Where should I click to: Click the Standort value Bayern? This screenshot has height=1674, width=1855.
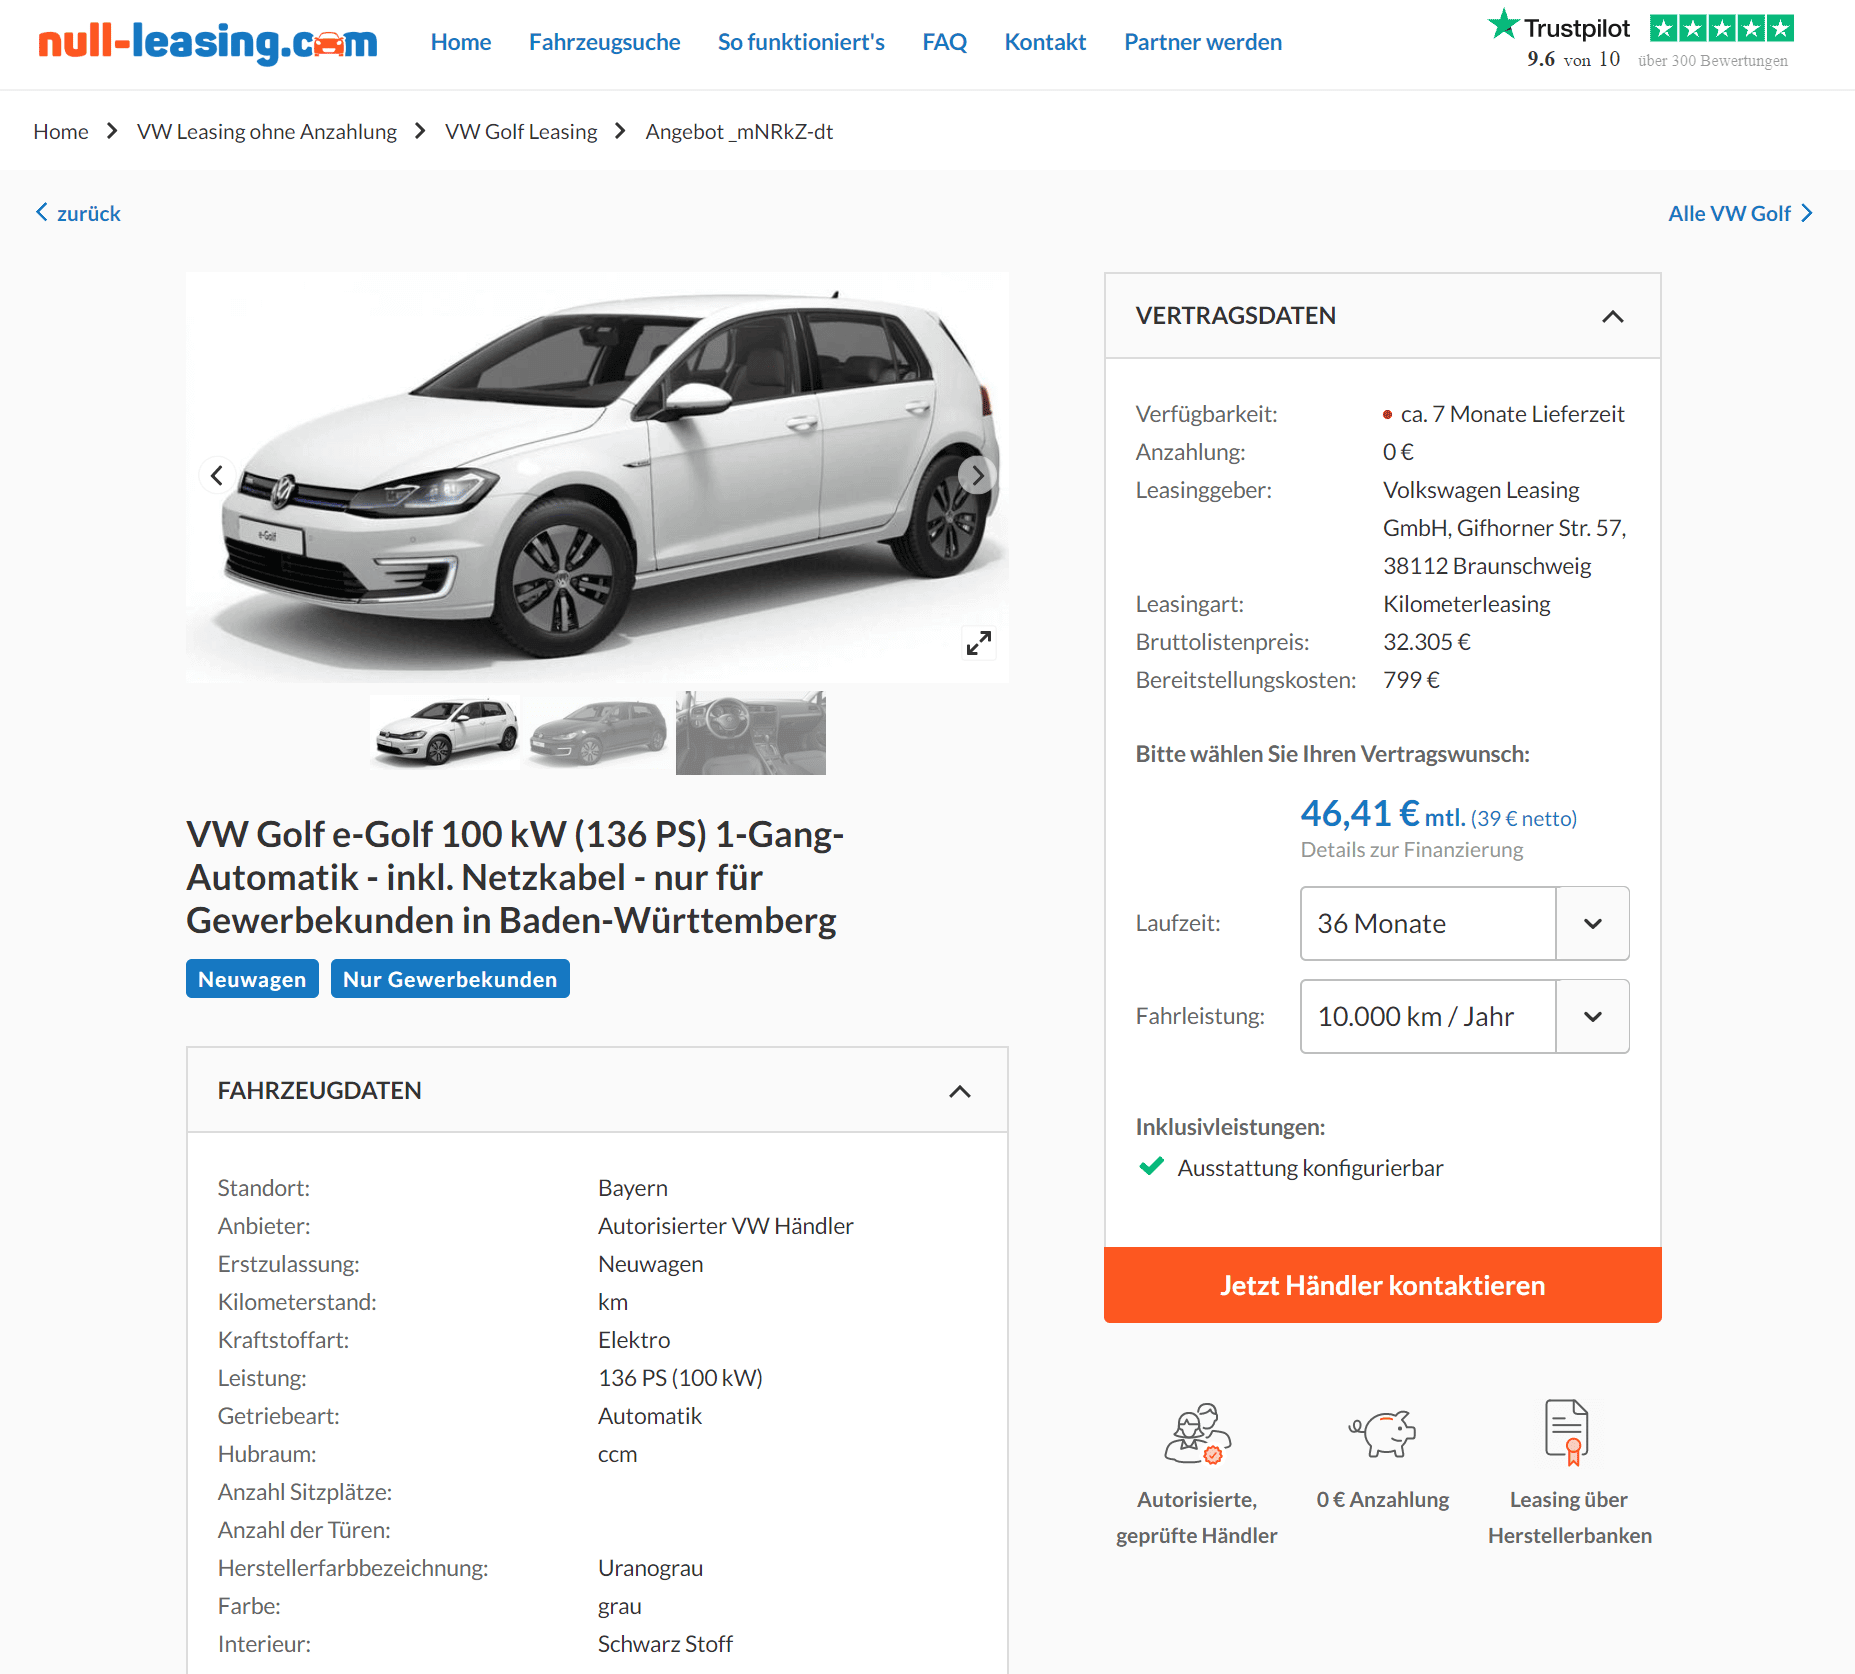(633, 1188)
